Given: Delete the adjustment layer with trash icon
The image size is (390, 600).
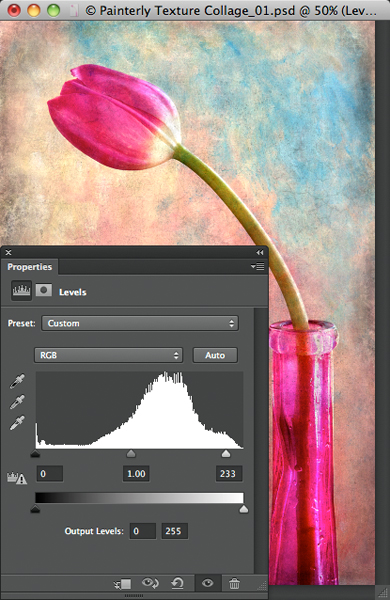Looking at the screenshot, I should pyautogui.click(x=234, y=583).
